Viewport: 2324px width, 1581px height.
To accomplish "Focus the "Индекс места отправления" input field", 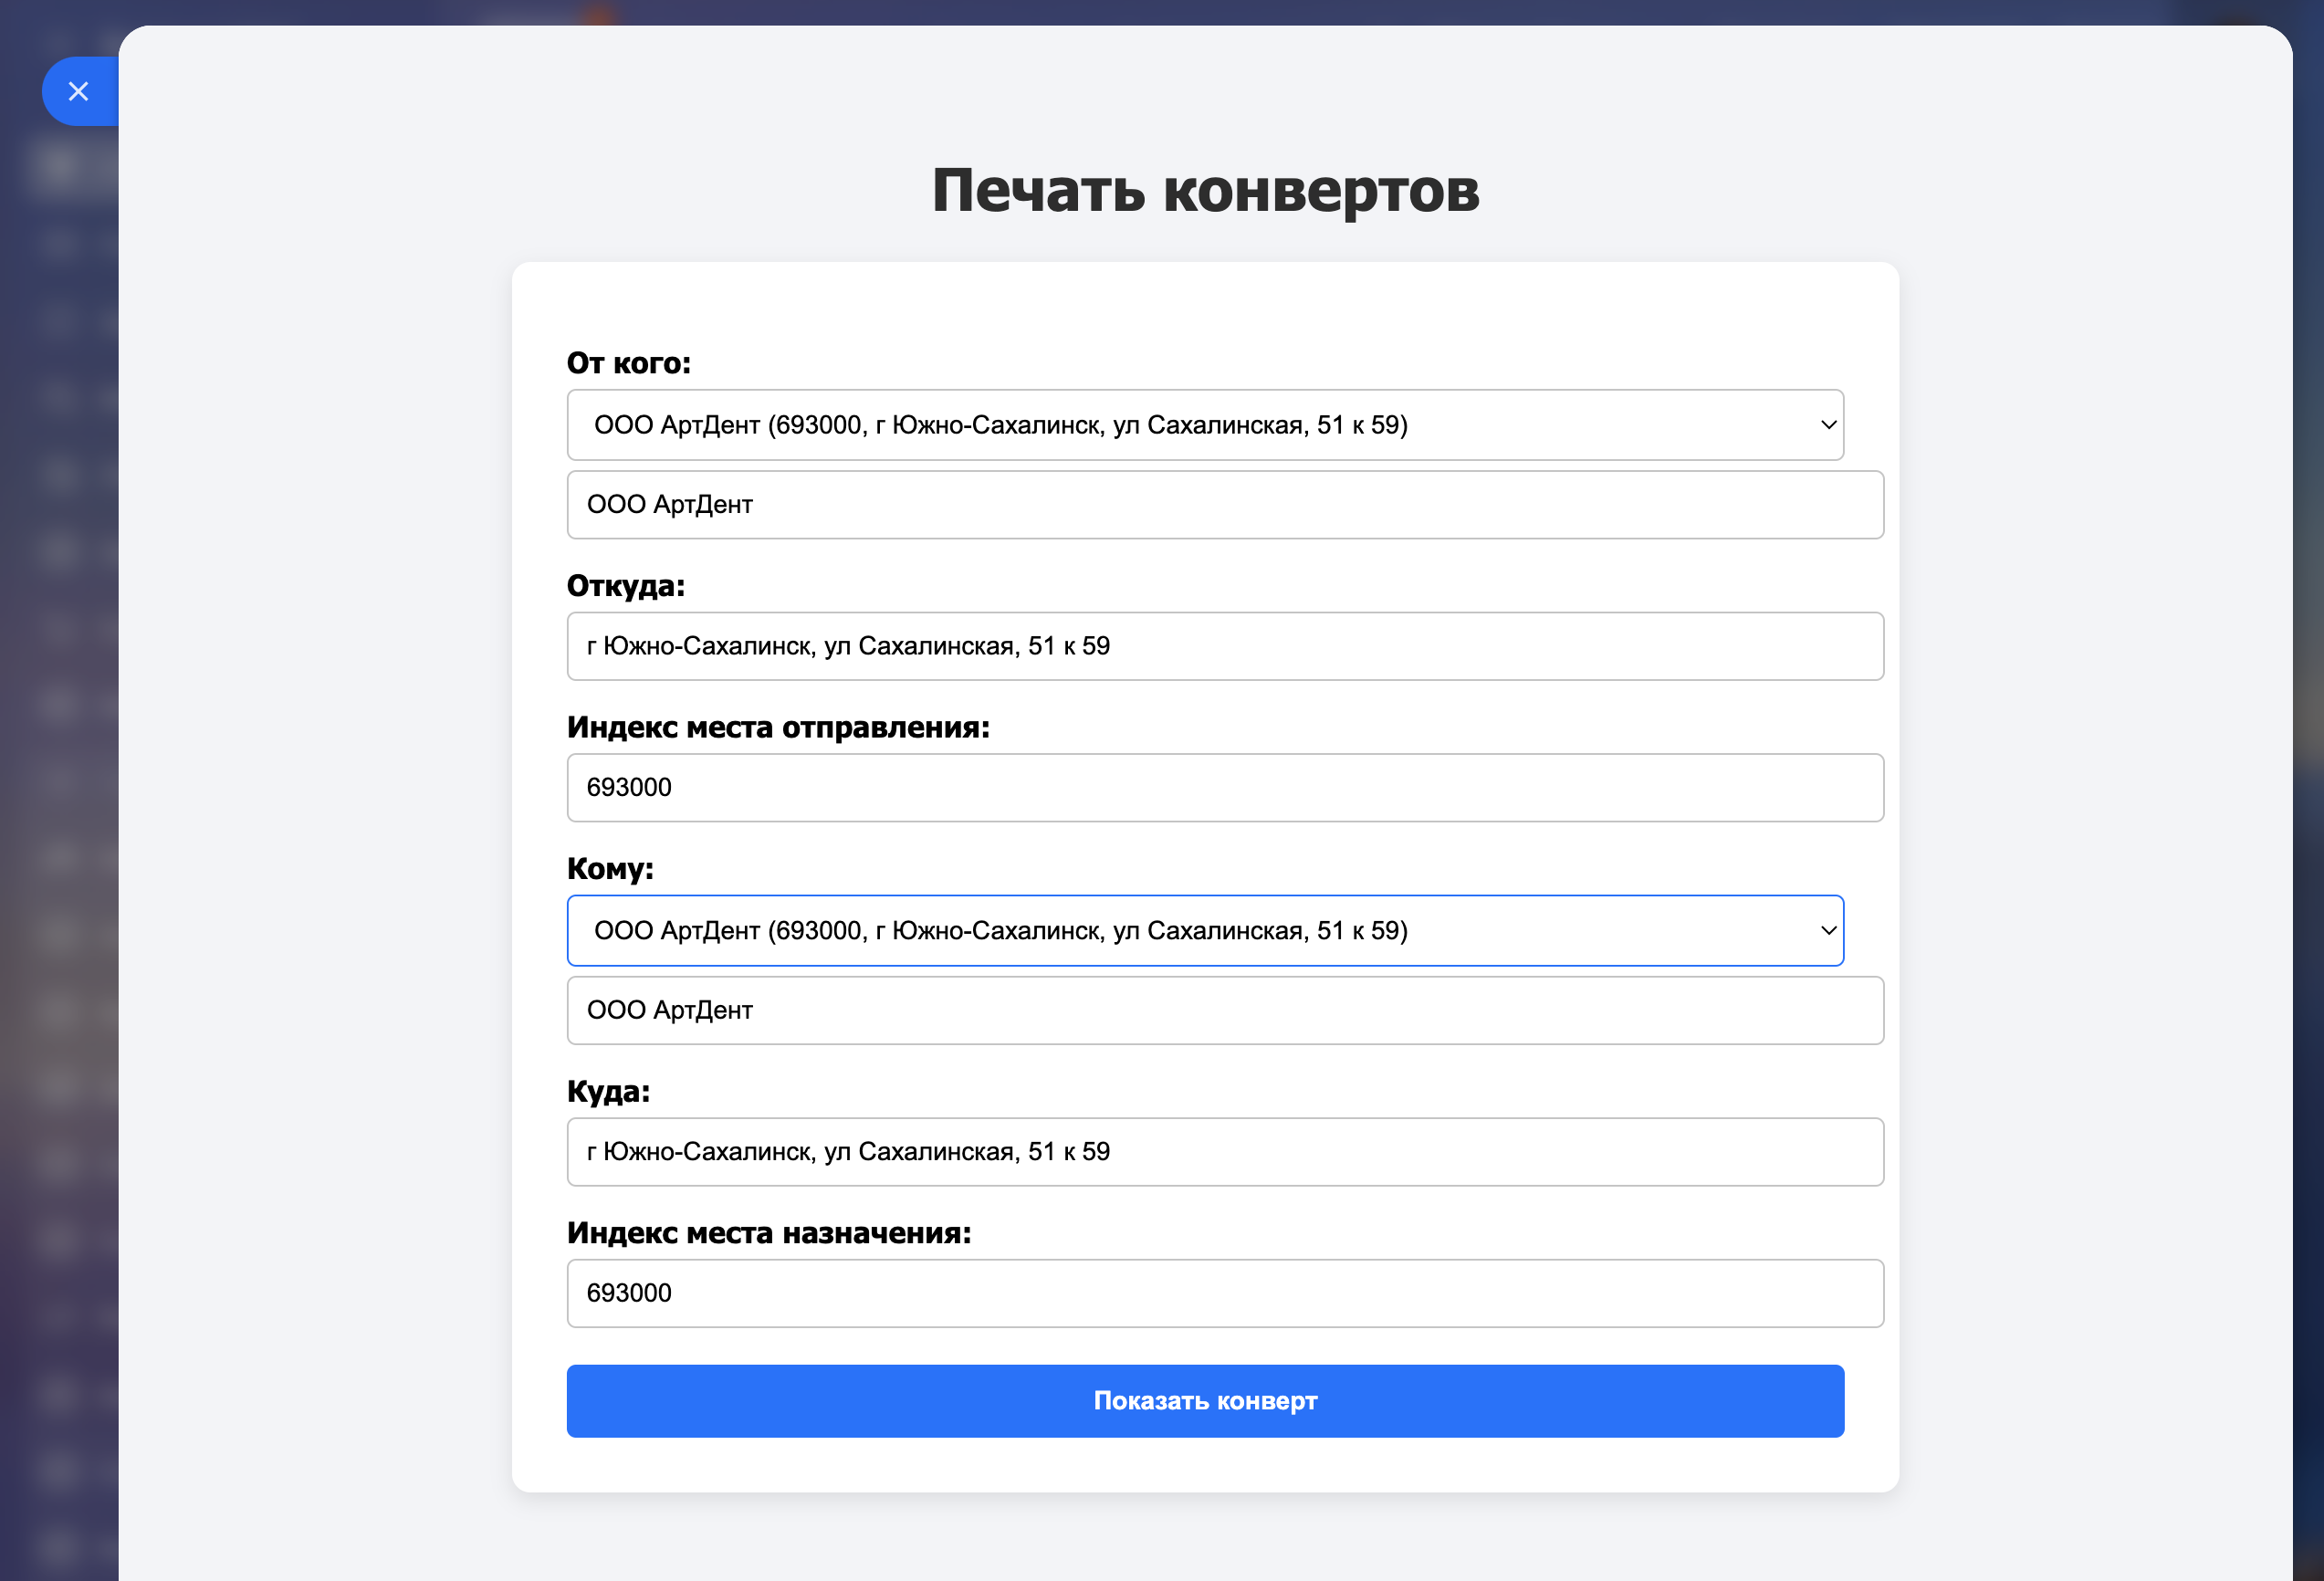I will [1224, 788].
